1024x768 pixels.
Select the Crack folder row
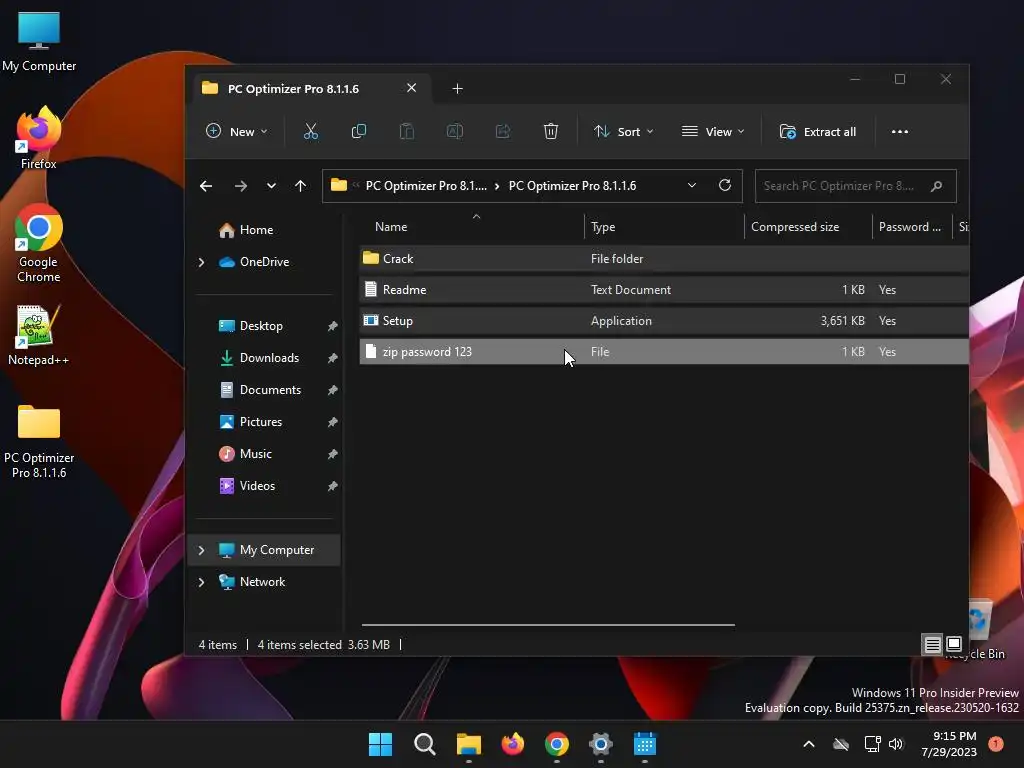(x=664, y=259)
